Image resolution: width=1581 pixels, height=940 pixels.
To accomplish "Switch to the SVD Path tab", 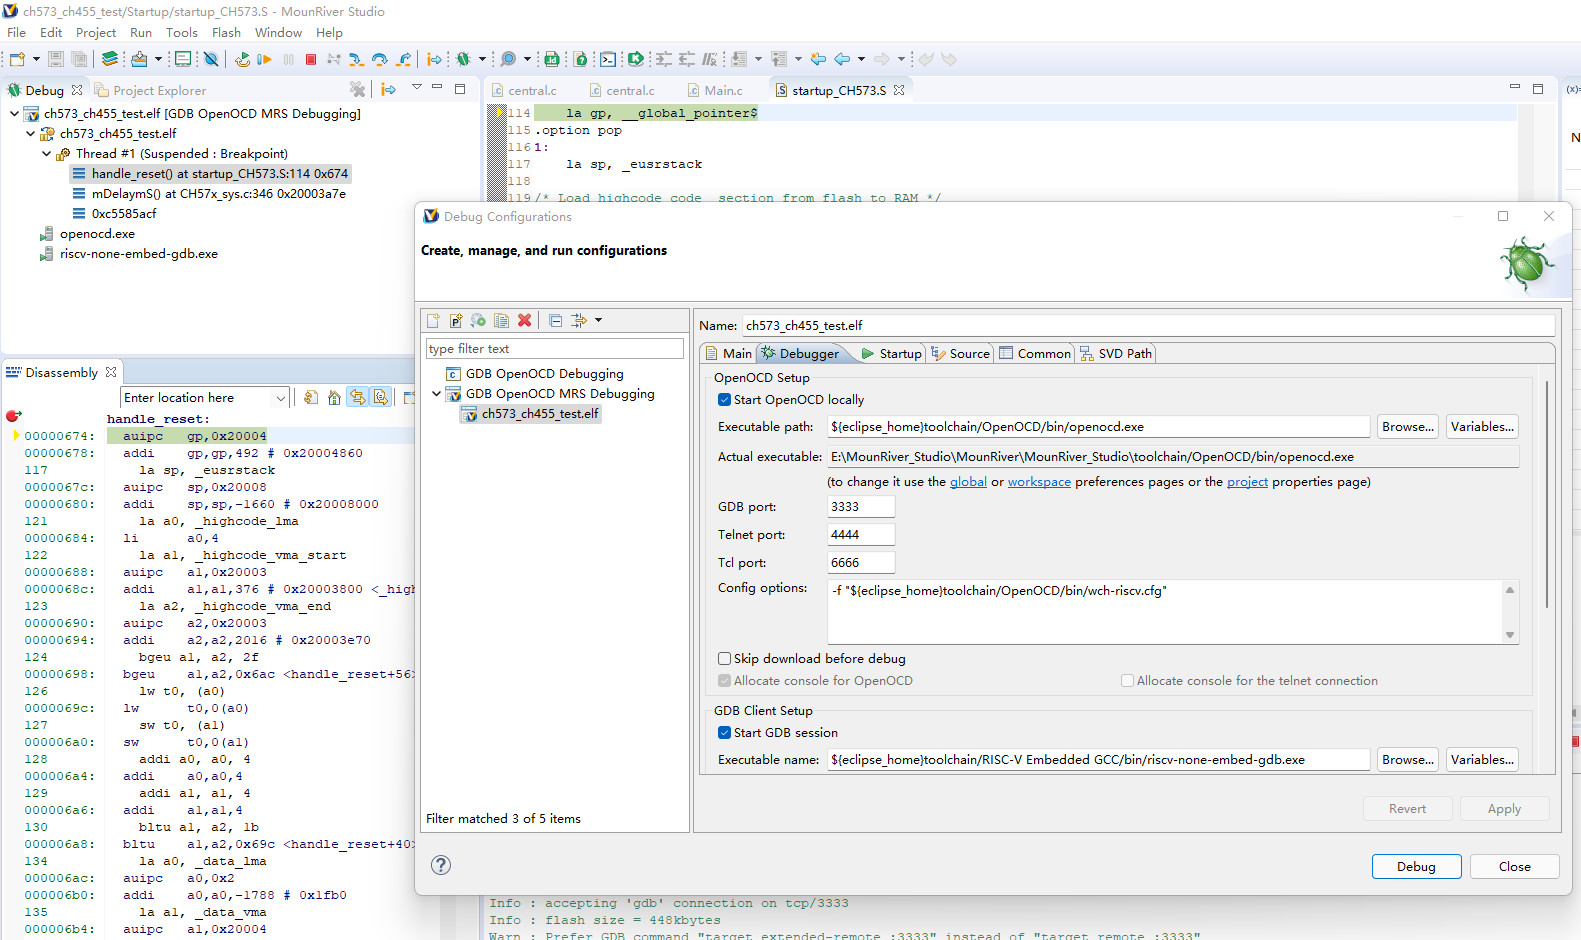I will [1116, 353].
